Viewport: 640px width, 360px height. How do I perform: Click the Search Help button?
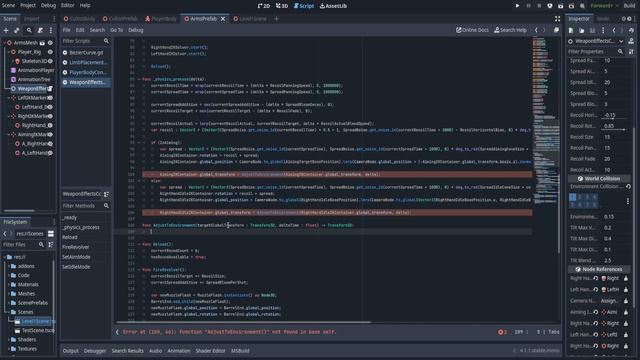pos(510,30)
